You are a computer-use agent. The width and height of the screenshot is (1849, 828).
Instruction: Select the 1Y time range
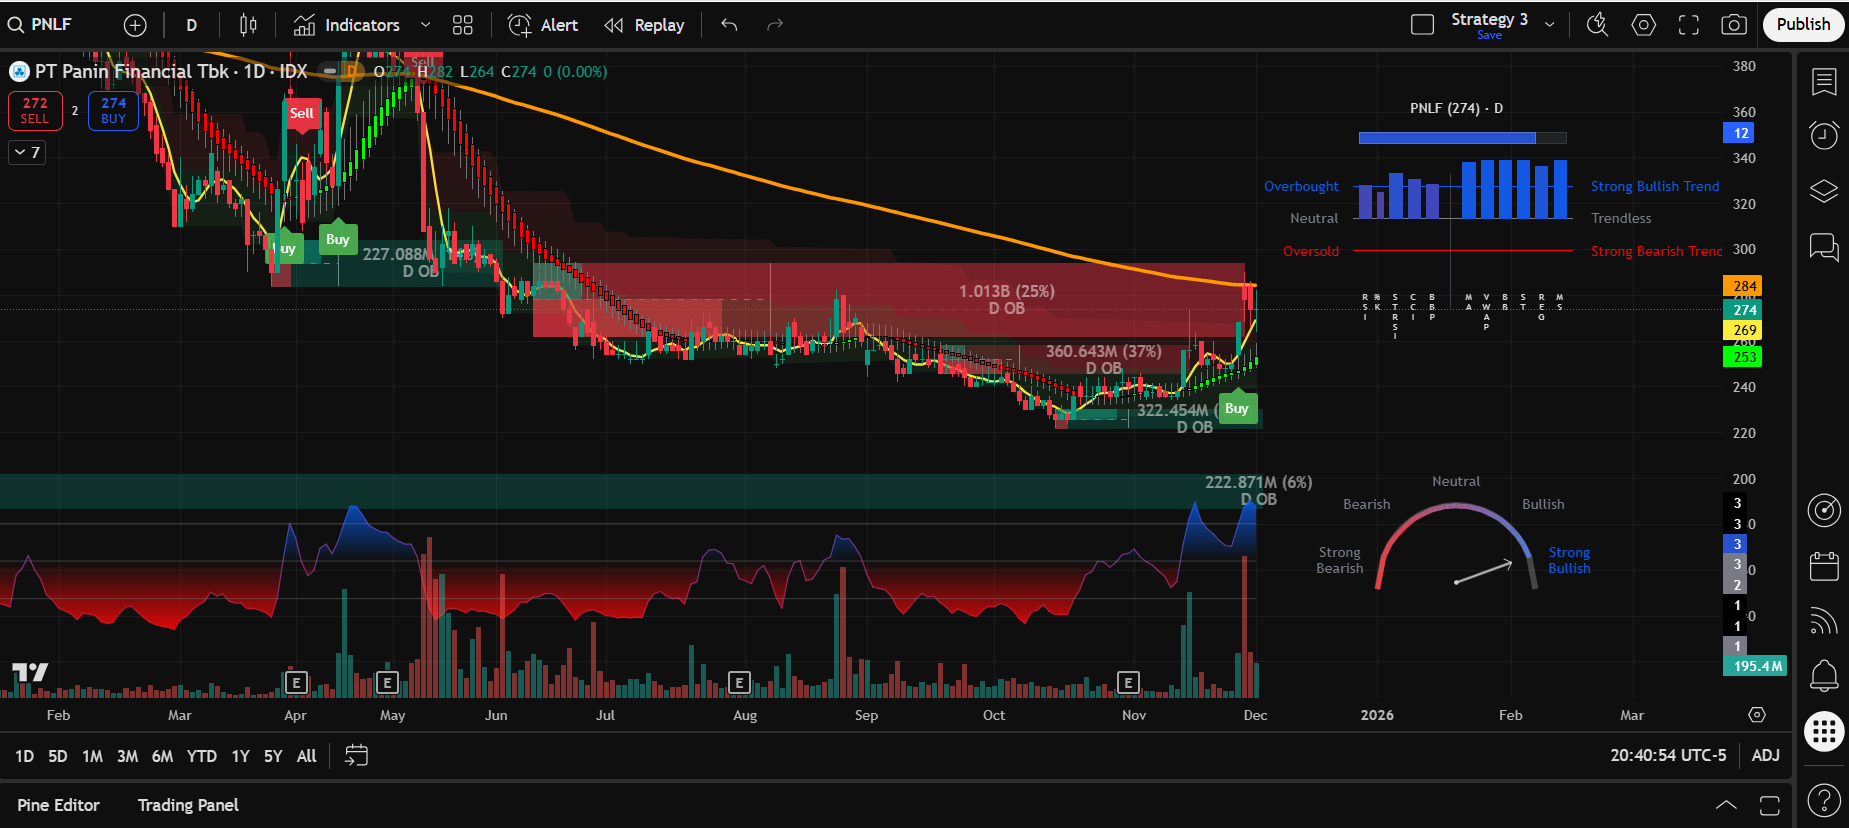[x=240, y=756]
